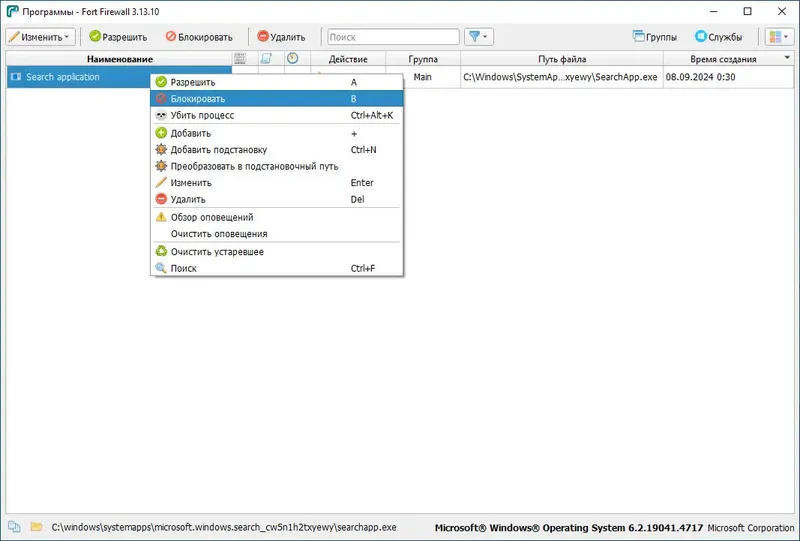Image resolution: width=800 pixels, height=541 pixels.
Task: Click the searchapp.exe path in status bar
Action: point(224,527)
